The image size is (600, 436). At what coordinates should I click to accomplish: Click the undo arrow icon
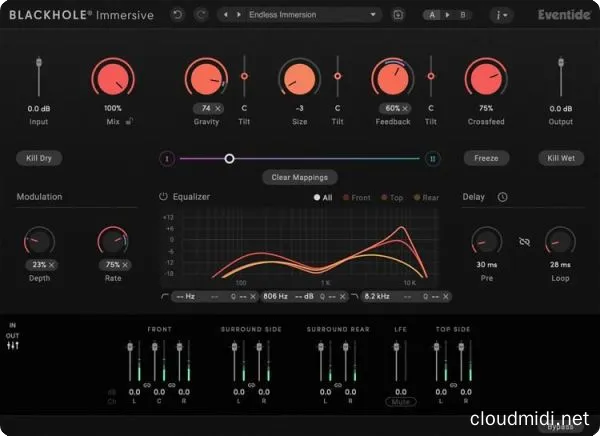(177, 15)
